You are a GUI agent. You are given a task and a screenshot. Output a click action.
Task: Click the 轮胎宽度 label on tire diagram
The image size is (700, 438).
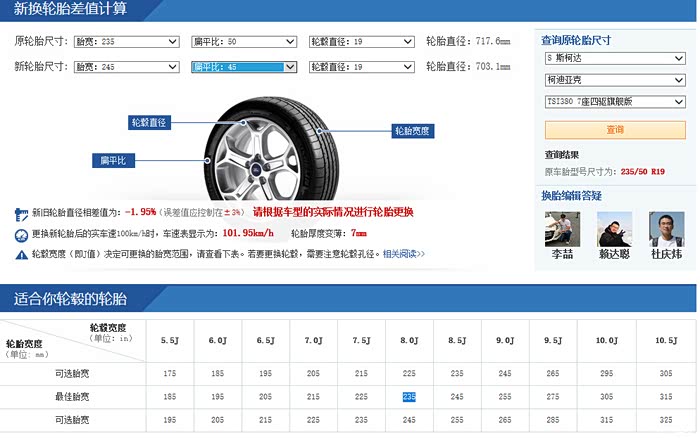pos(412,131)
